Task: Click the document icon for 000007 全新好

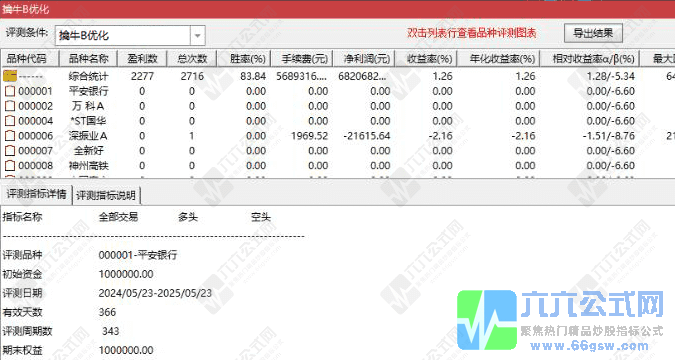Action: 10,151
